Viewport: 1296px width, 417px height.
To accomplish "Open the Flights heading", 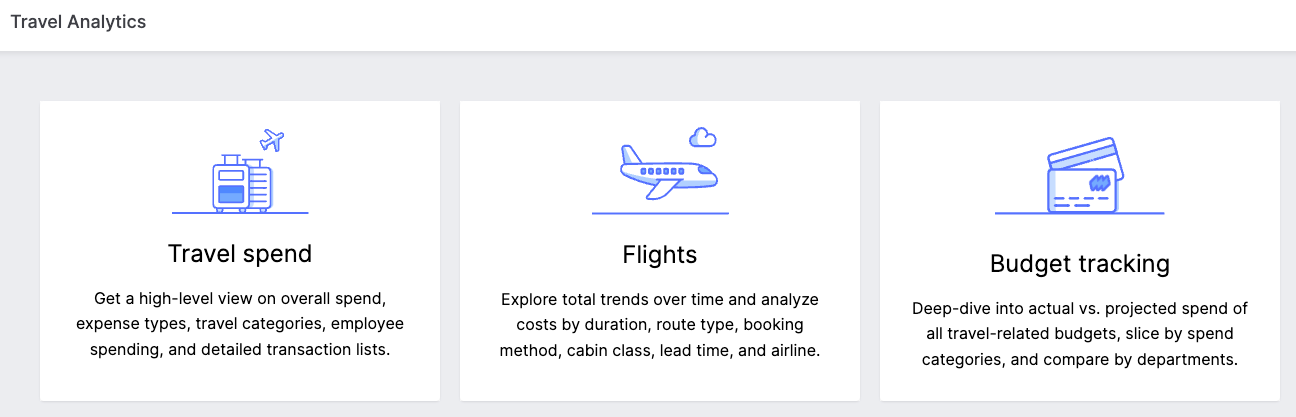I will pyautogui.click(x=660, y=255).
